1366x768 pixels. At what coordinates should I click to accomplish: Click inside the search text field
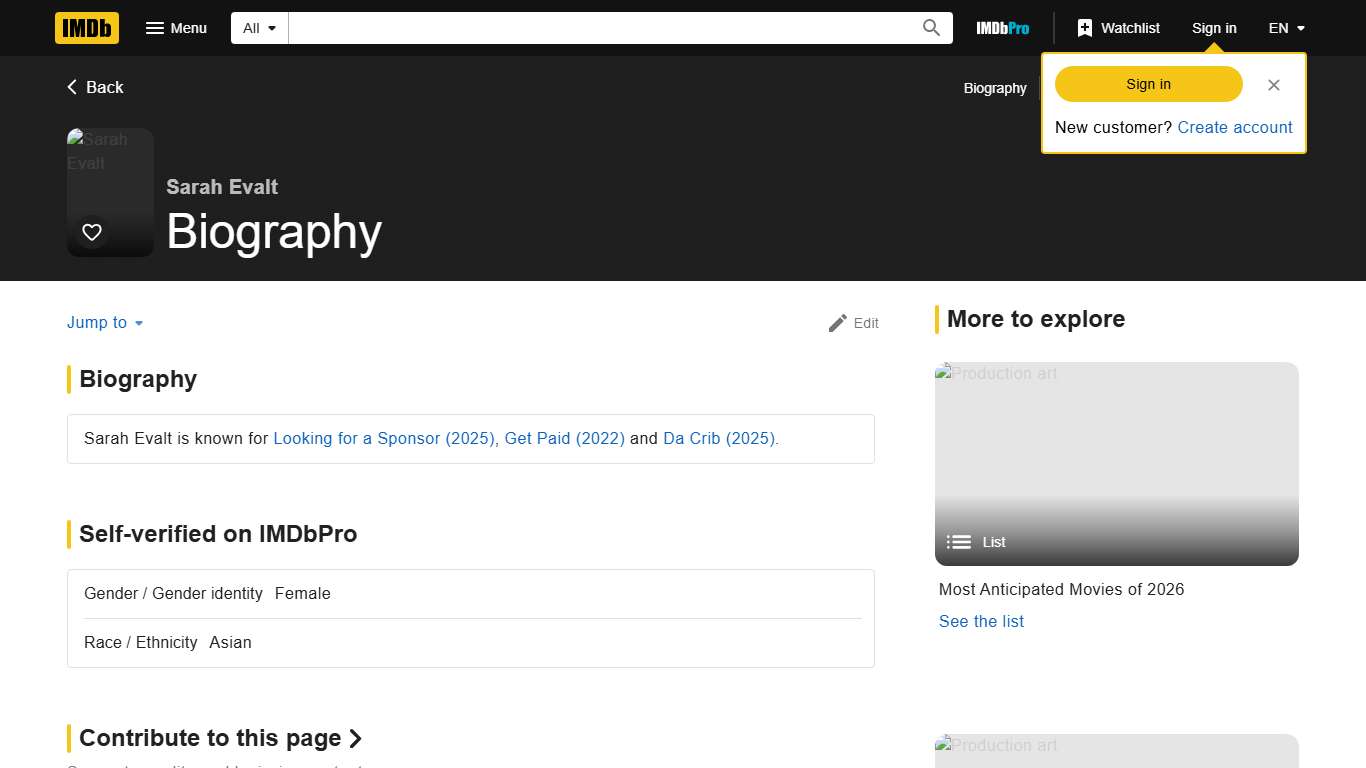pos(600,28)
